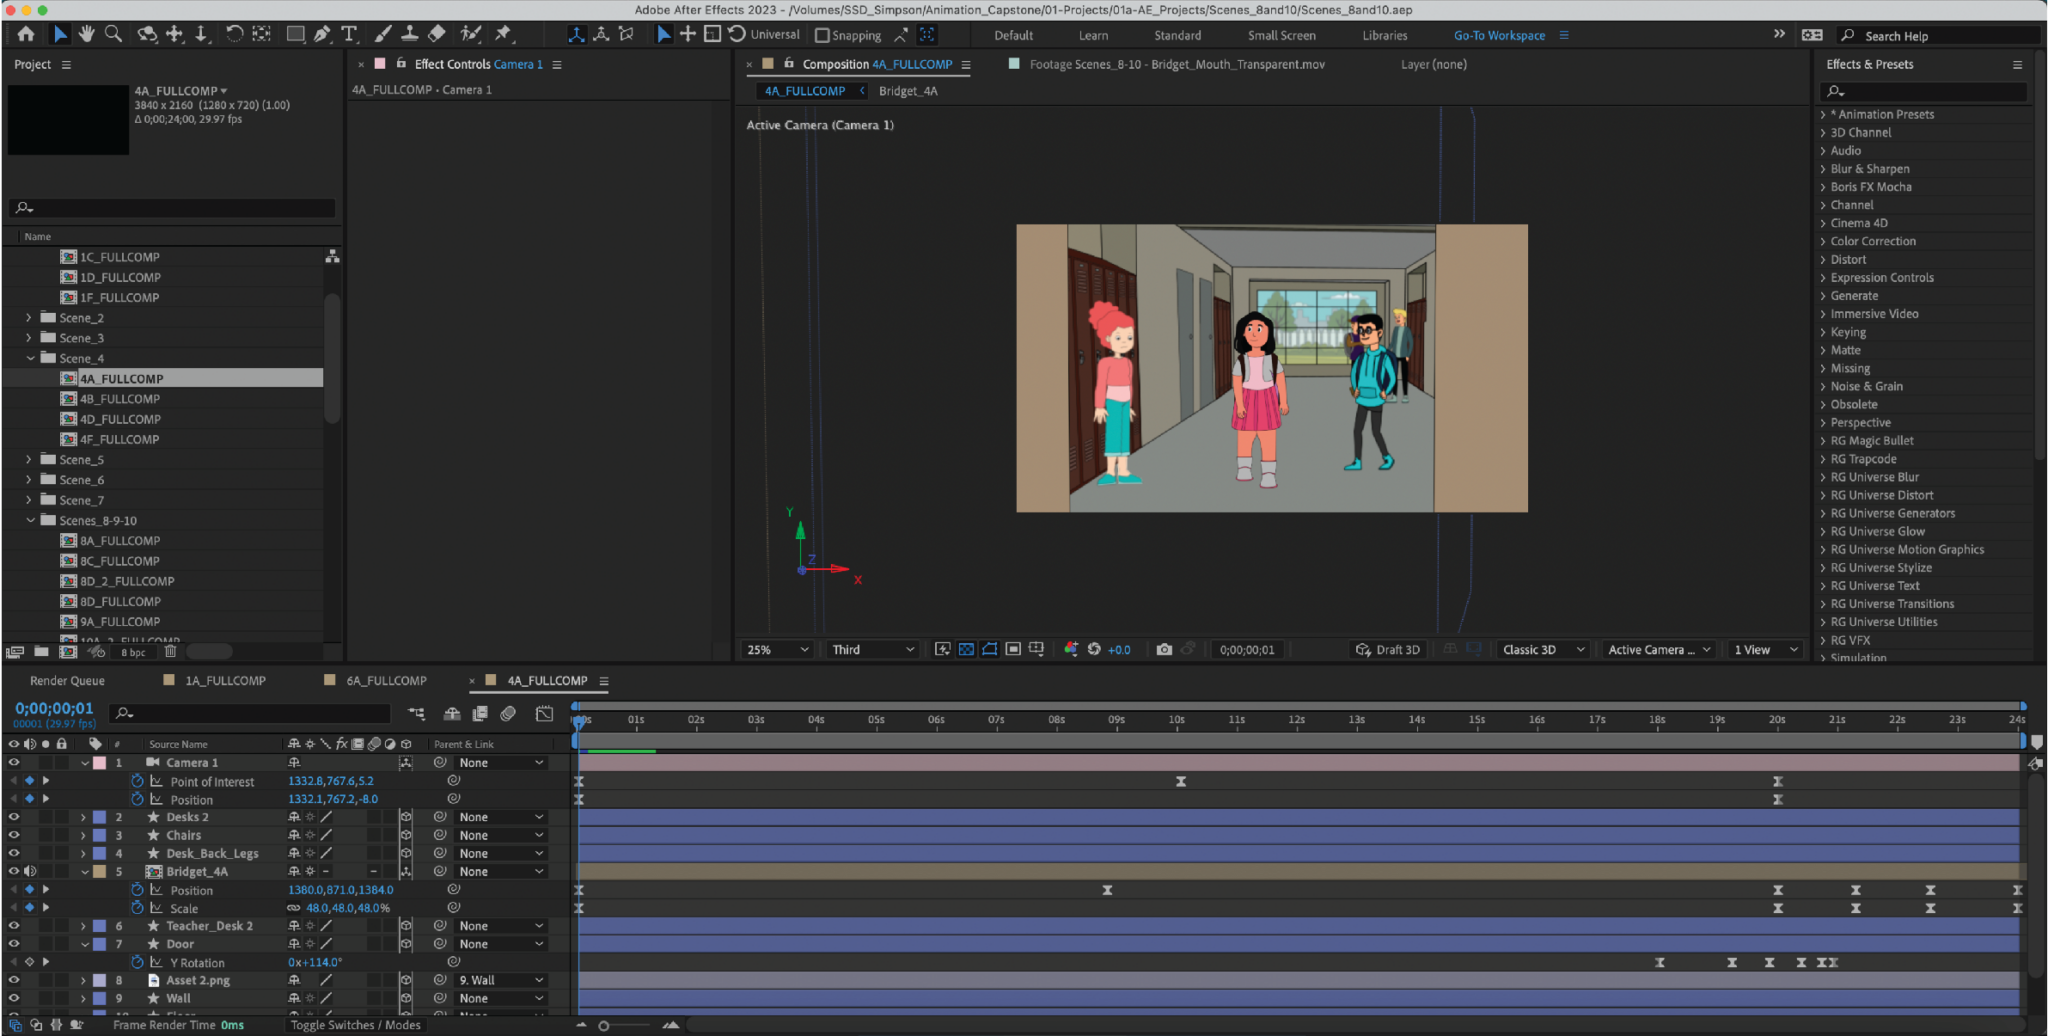Image resolution: width=2048 pixels, height=1036 pixels.
Task: Click Toggle Switches / Modes button
Action: [355, 1025]
